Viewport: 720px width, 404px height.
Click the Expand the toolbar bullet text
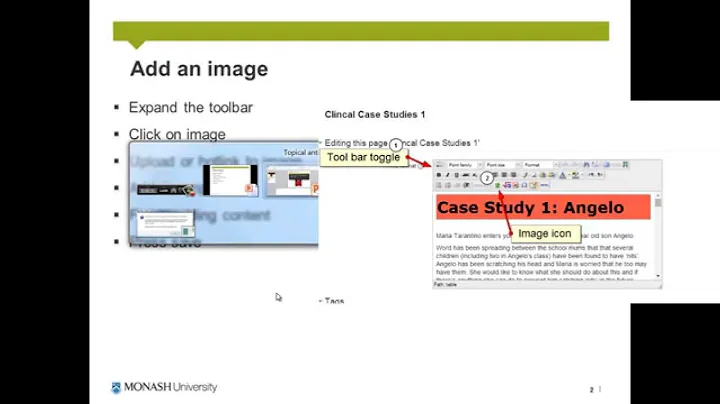point(191,107)
